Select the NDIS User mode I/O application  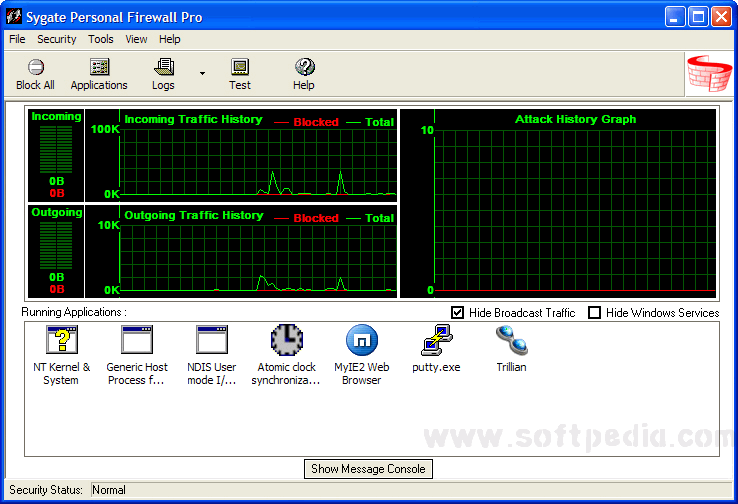click(212, 355)
